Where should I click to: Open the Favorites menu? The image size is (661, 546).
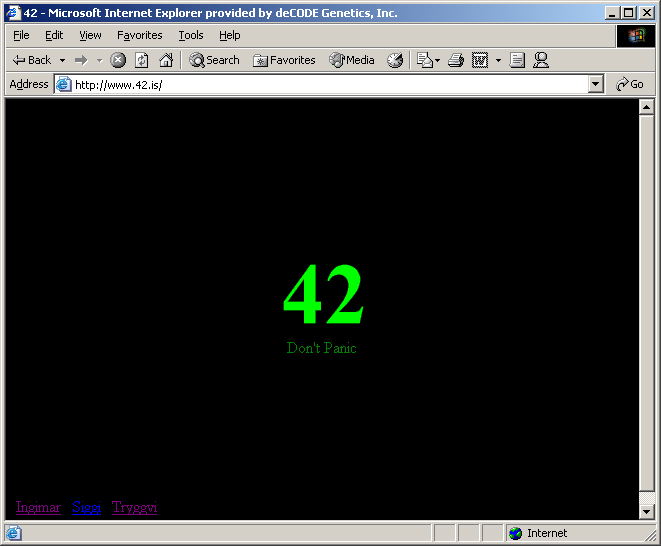pyautogui.click(x=140, y=35)
